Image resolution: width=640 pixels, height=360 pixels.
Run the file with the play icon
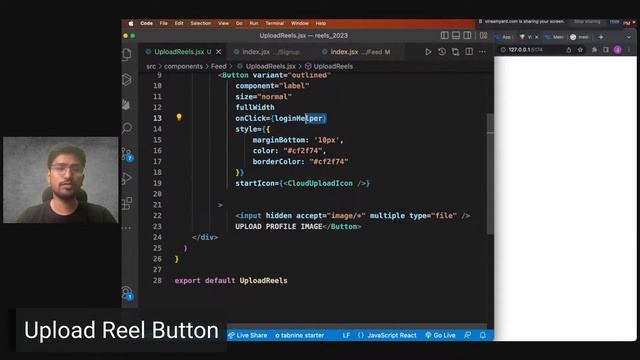[x=428, y=52]
